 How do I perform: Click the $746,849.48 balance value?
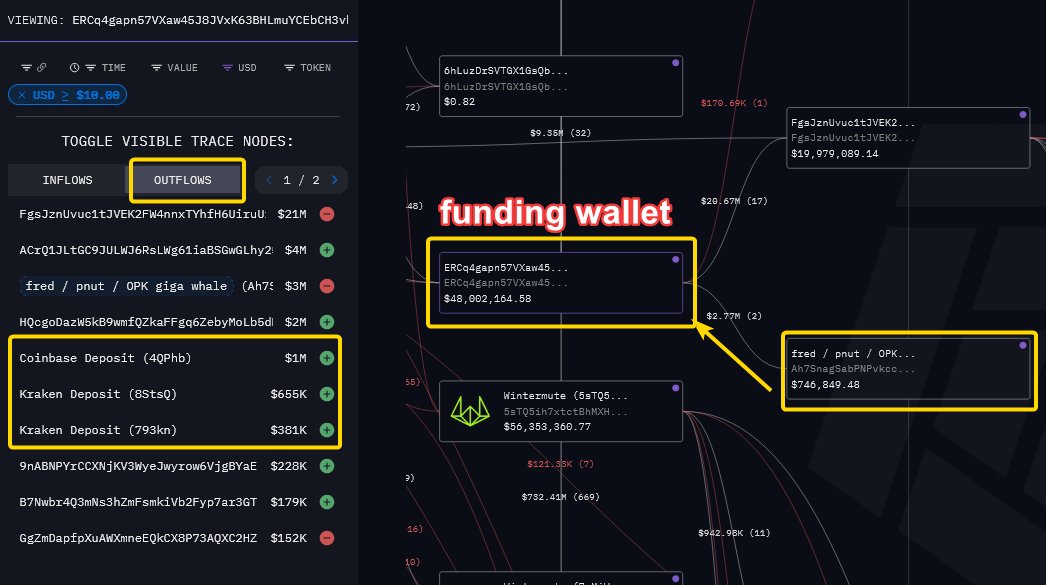pos(825,385)
